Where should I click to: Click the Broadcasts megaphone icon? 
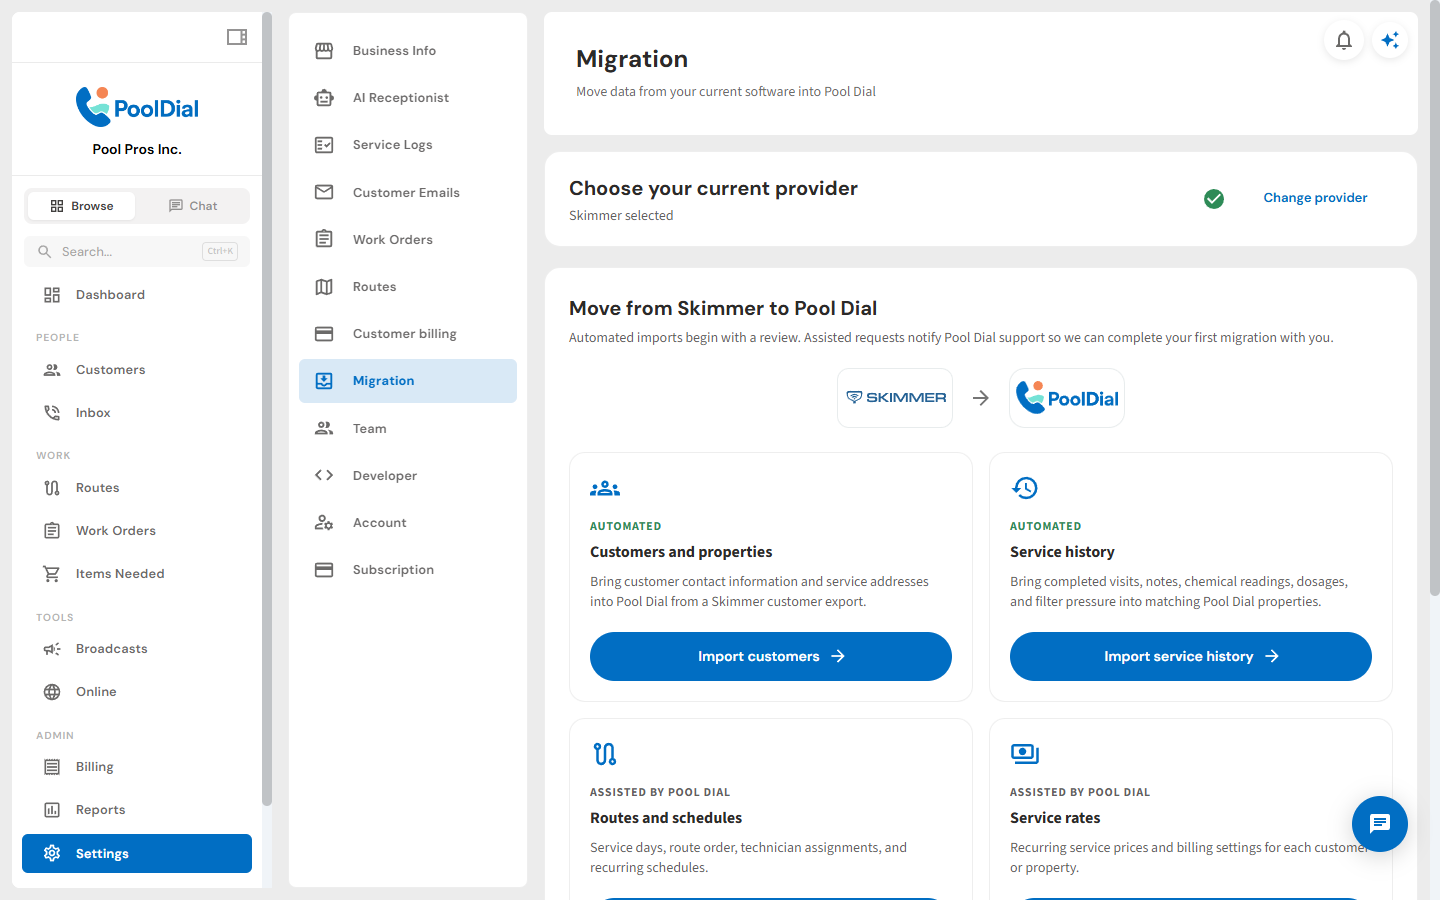coord(52,649)
